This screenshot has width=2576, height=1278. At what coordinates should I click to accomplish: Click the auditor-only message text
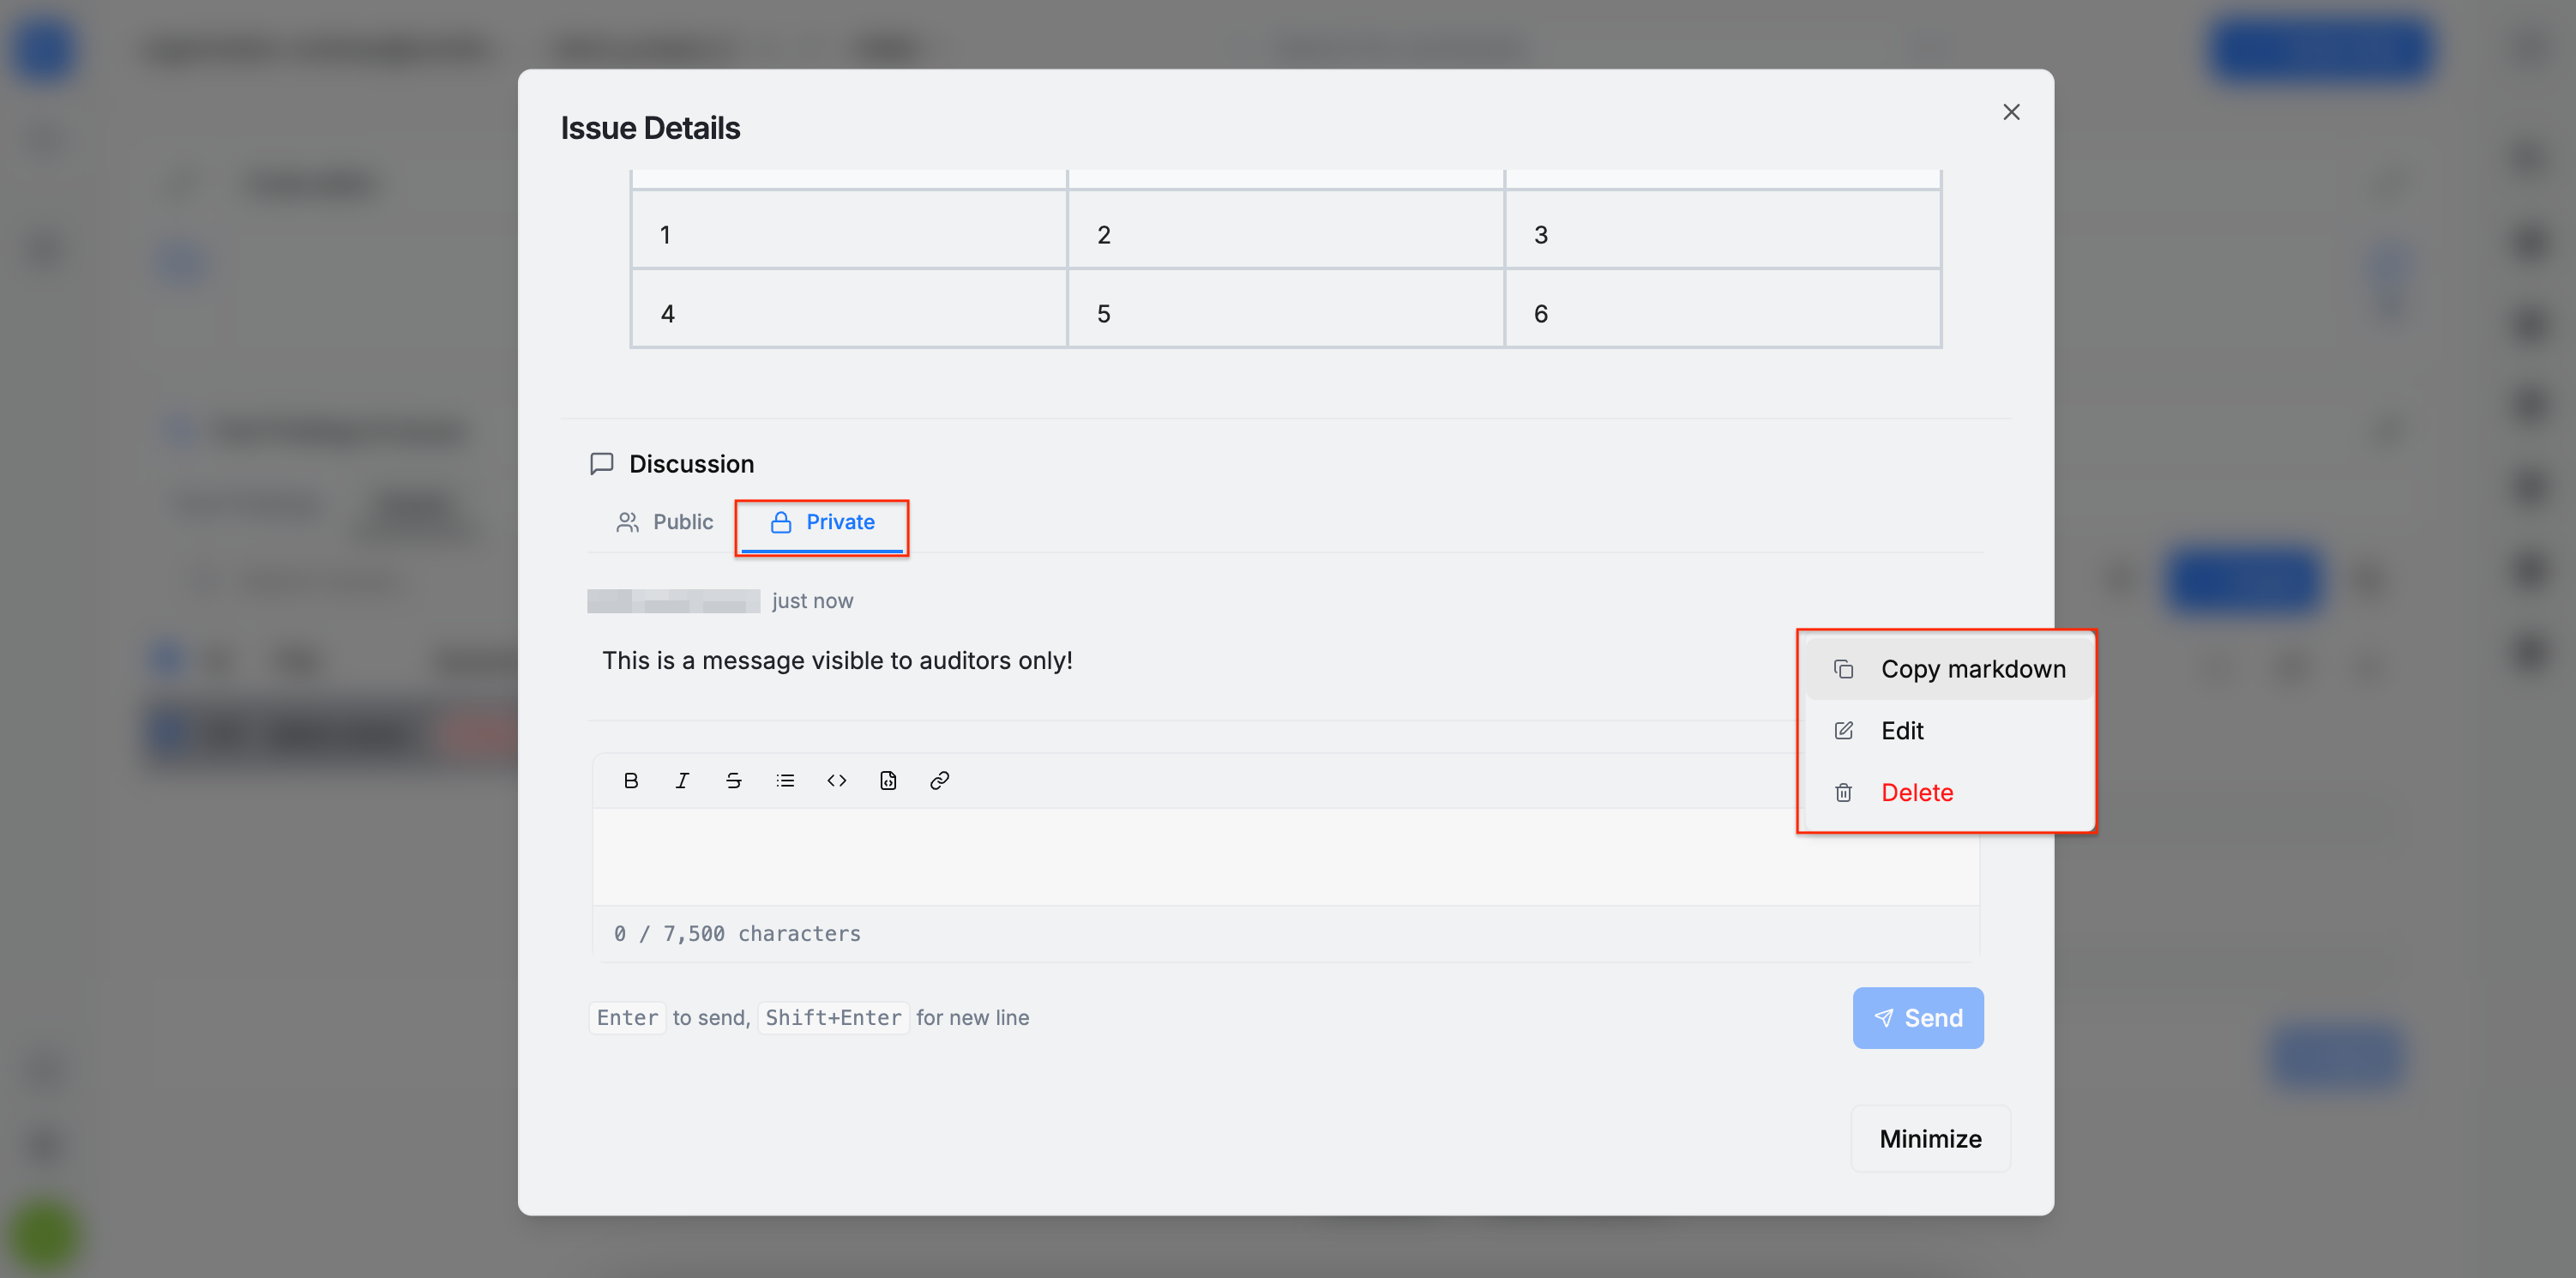pyautogui.click(x=837, y=661)
